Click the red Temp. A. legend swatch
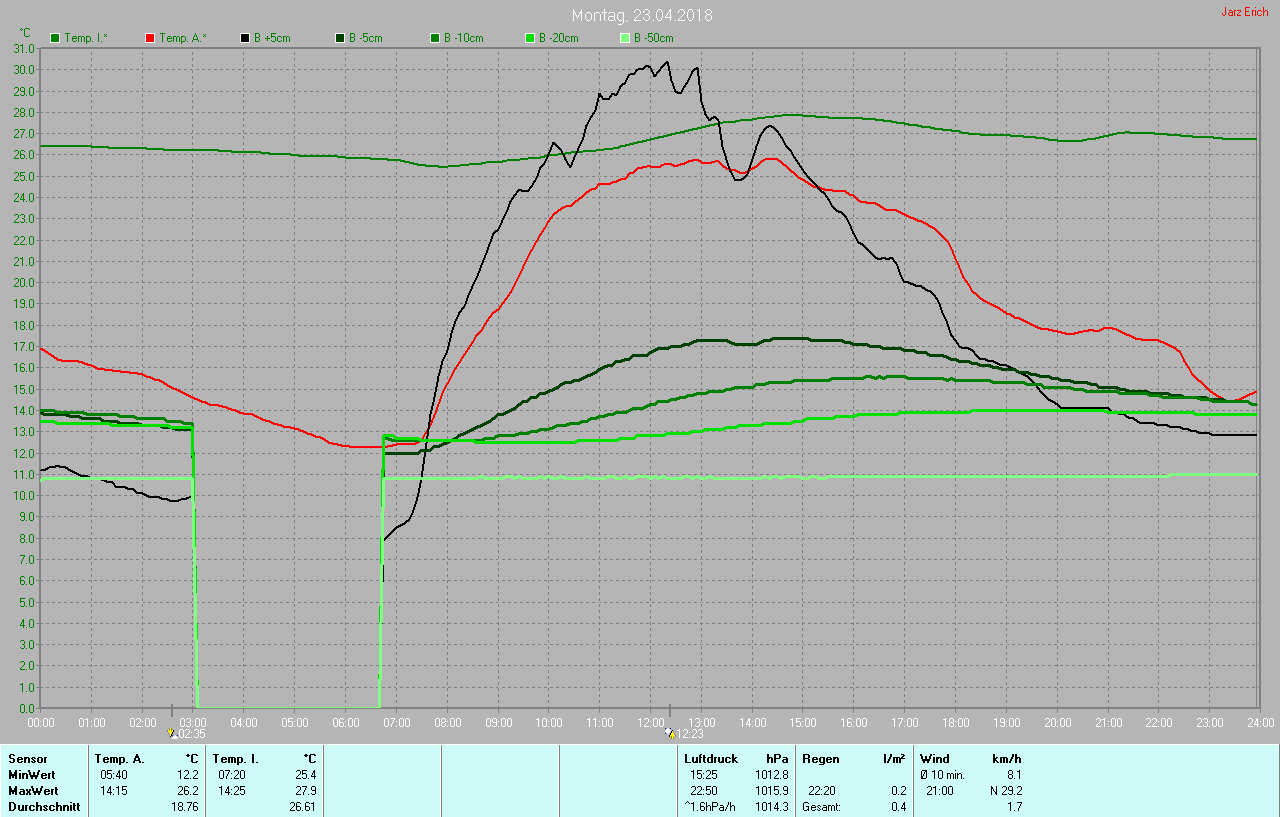Viewport: 1280px width, 817px height. (150, 38)
